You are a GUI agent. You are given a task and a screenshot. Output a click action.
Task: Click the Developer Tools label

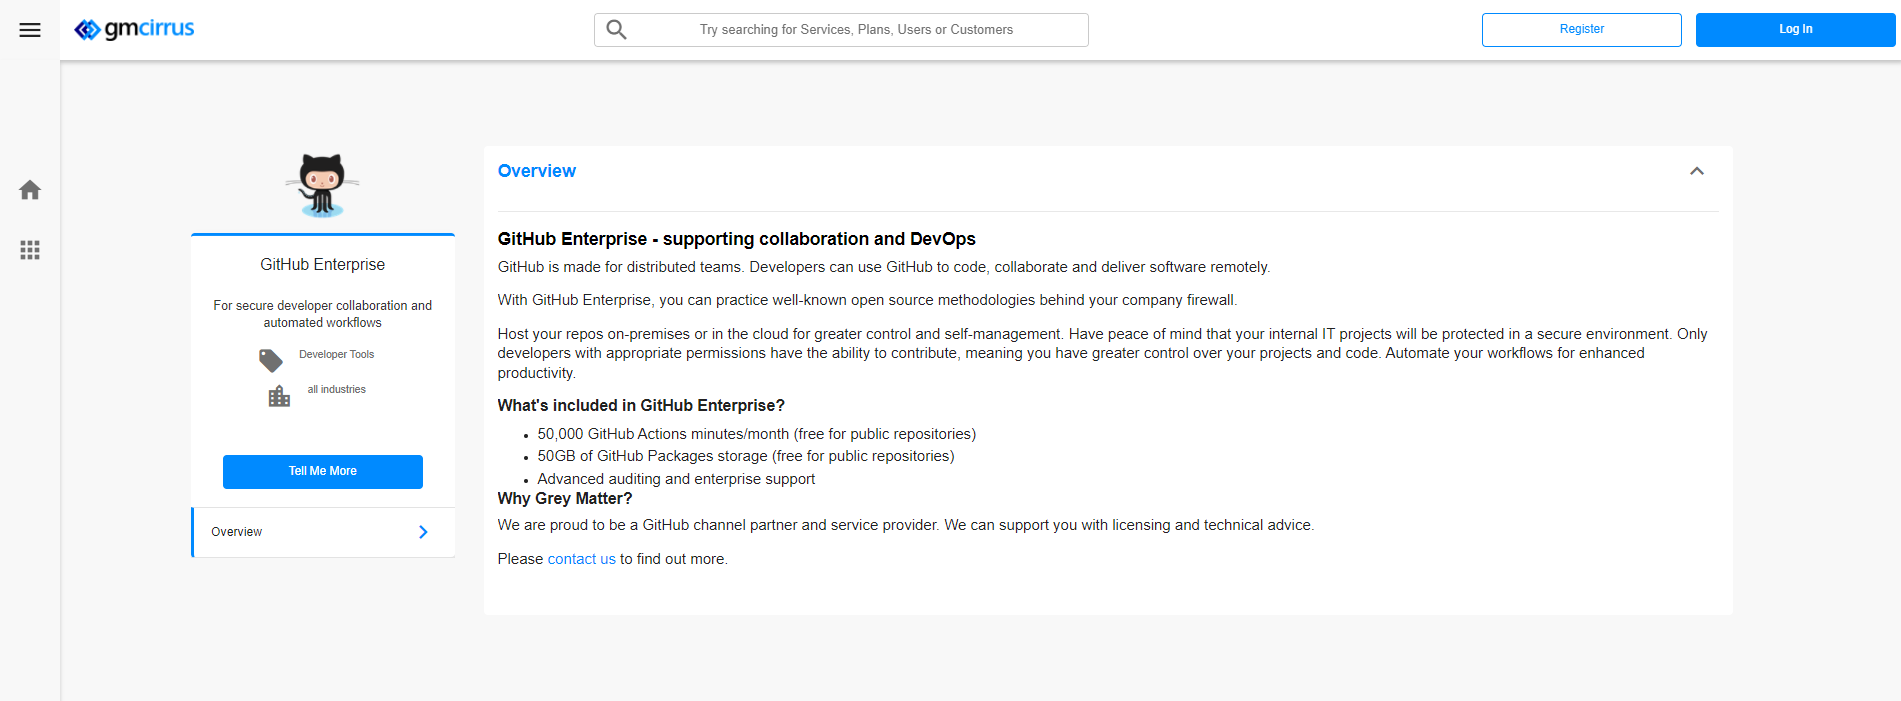(x=337, y=354)
